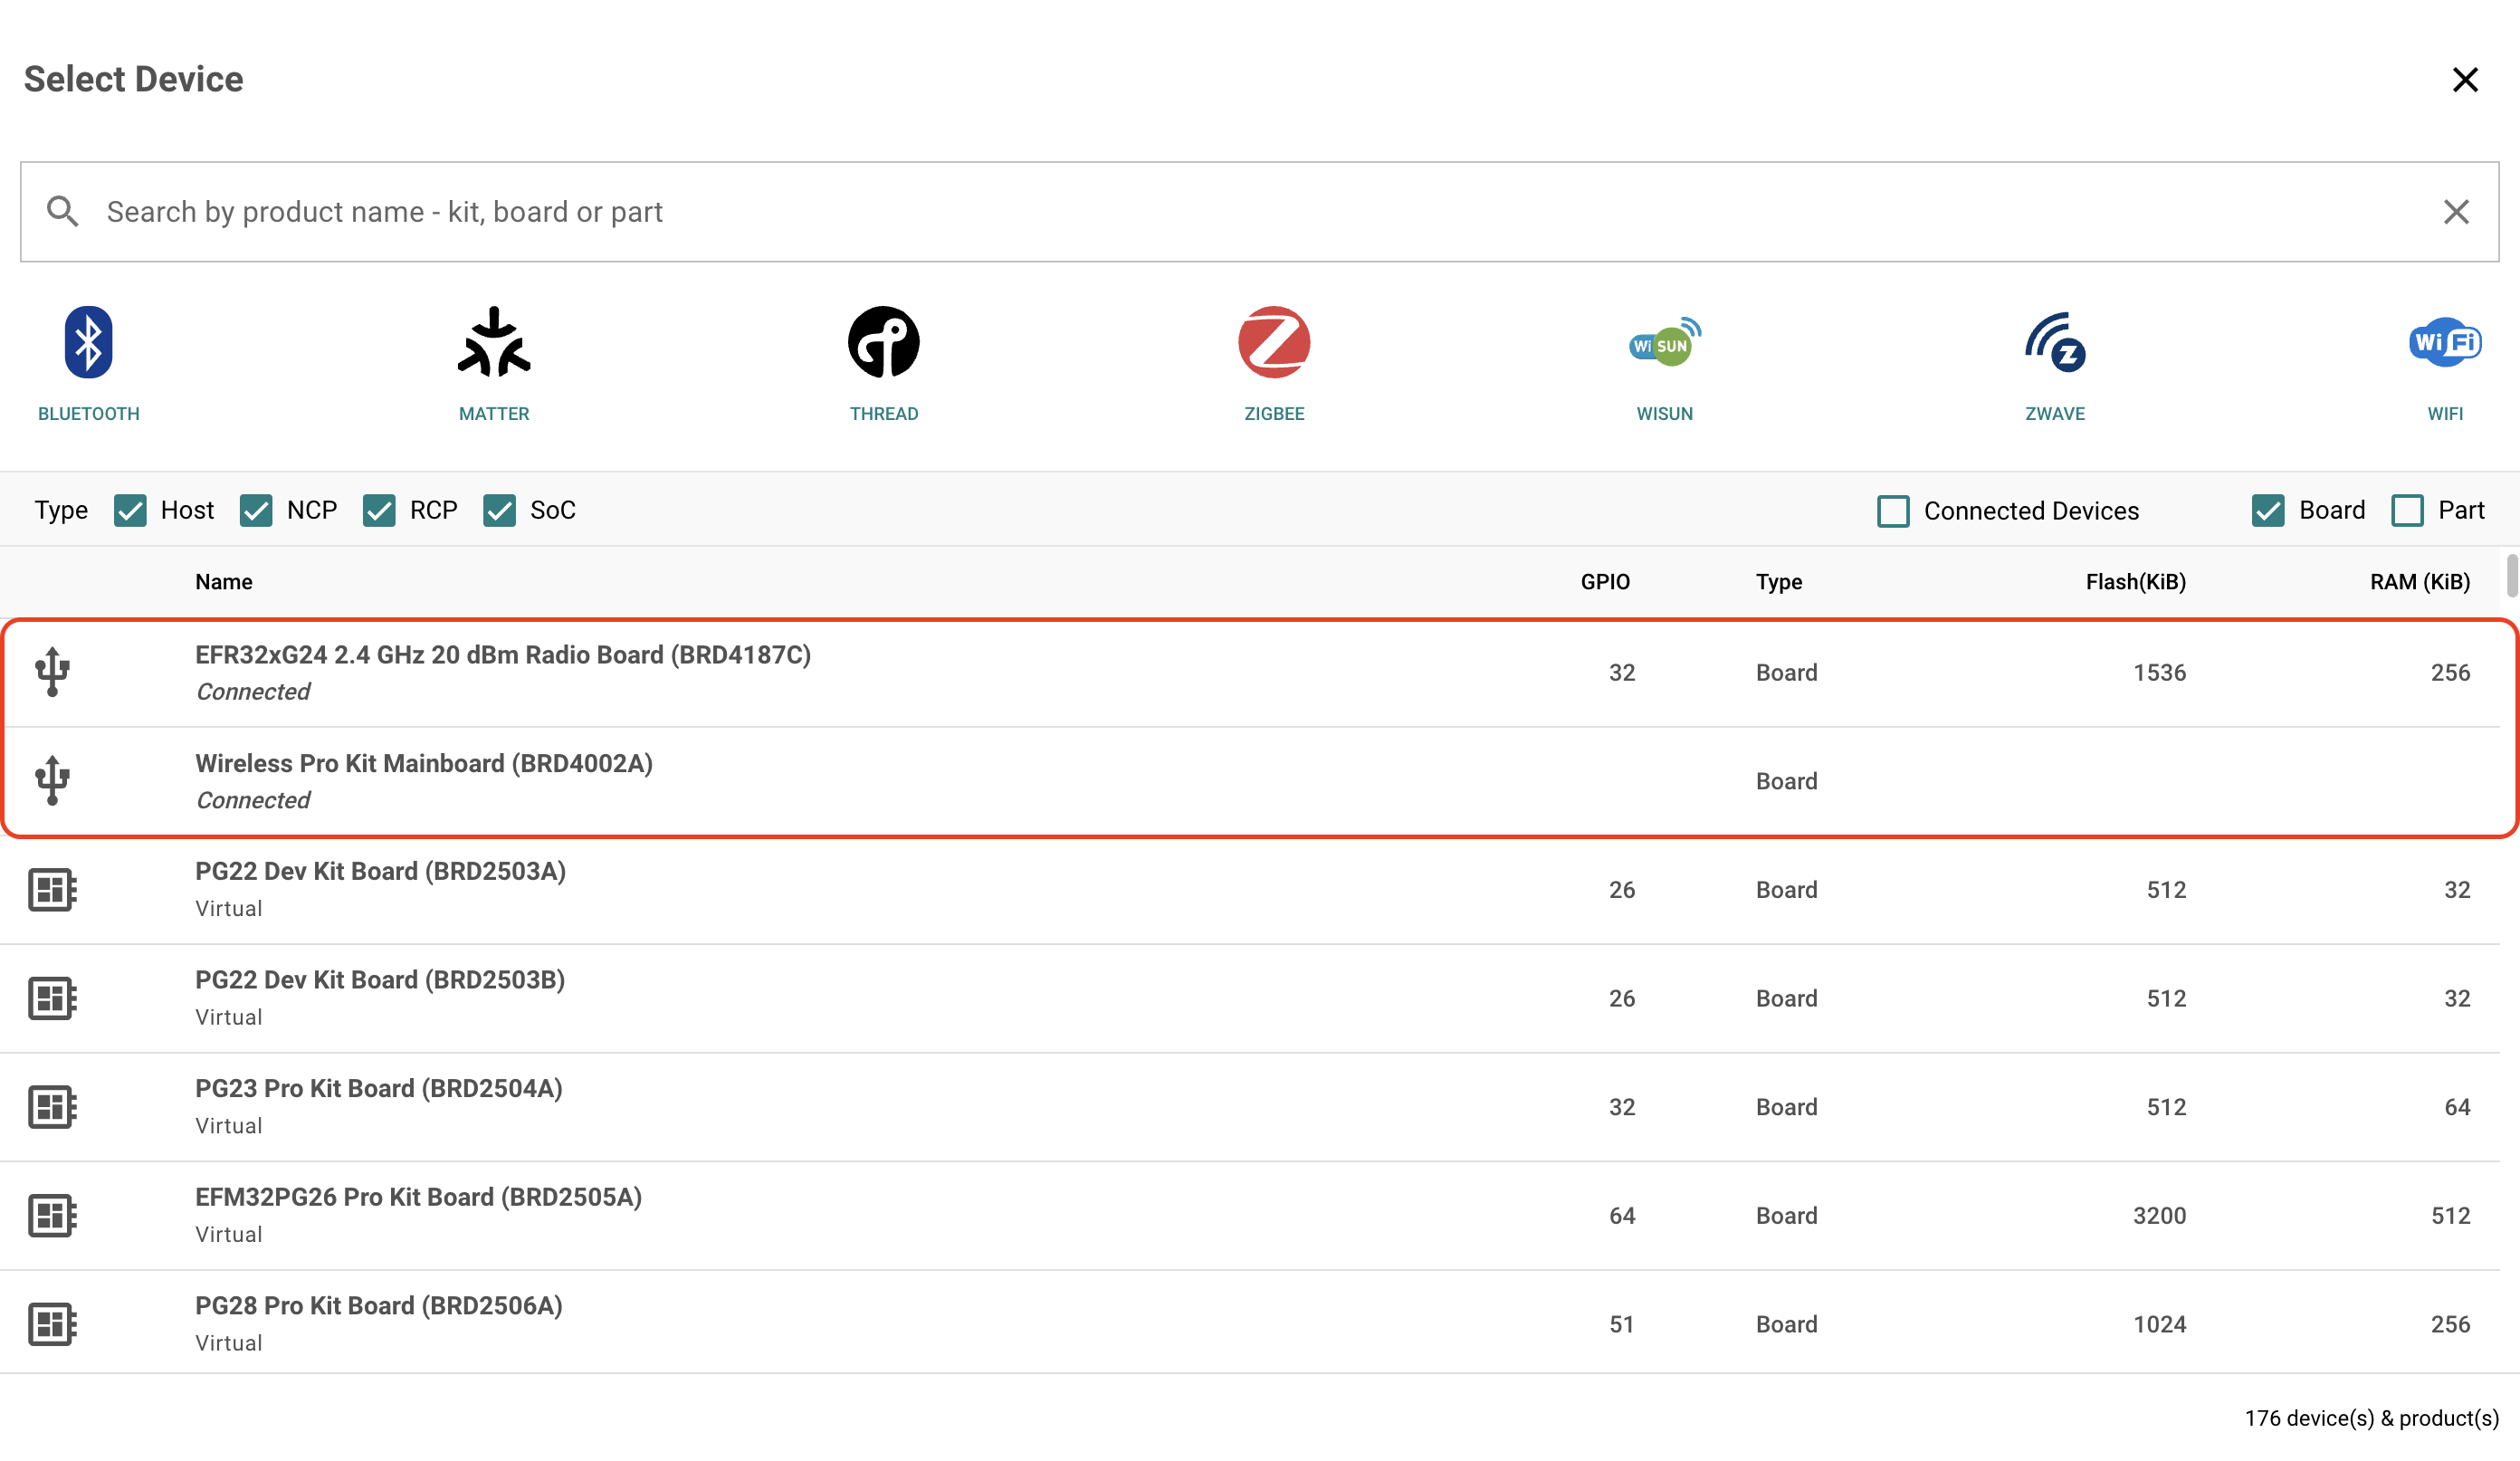Viewport: 2520px width, 1461px height.
Task: Click the device list scrollbar
Action: click(2510, 576)
